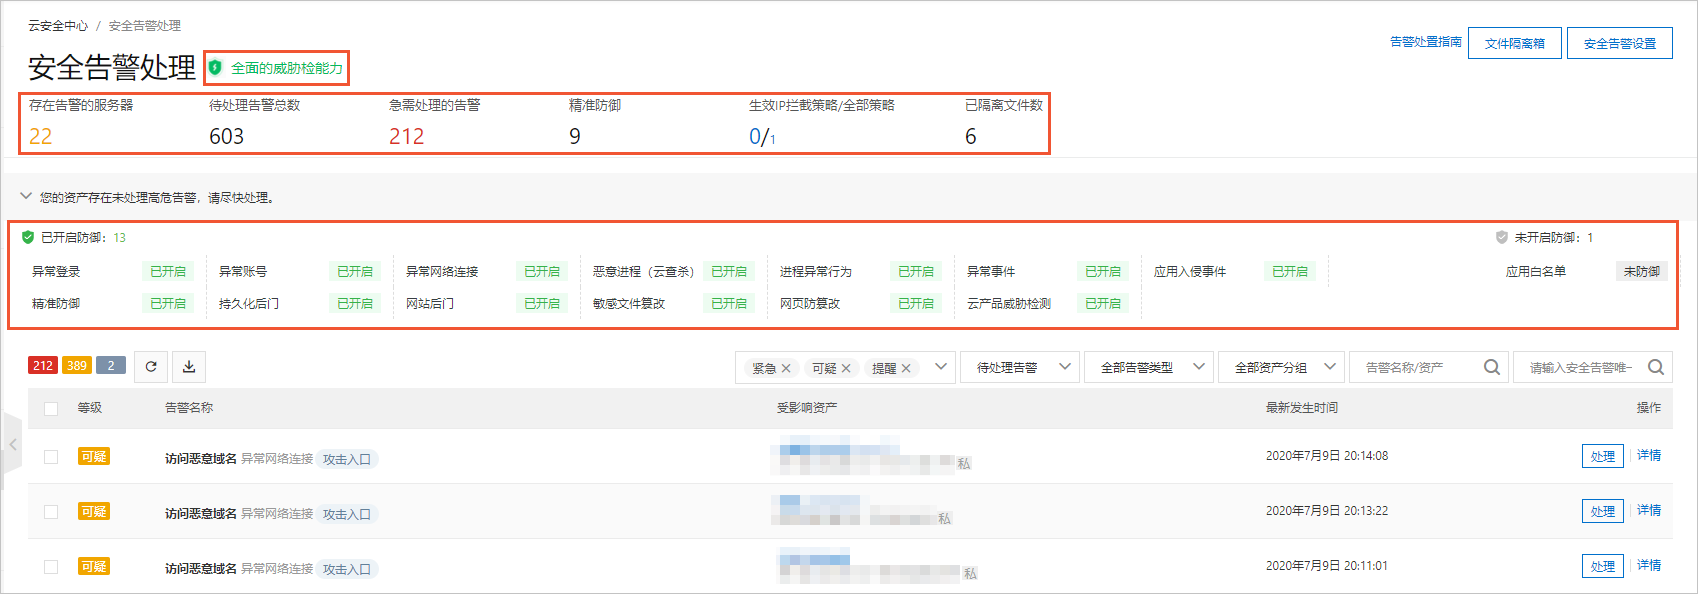Click 异常网络连接 tag in 20:11:01 row
Image resolution: width=1698 pixels, height=594 pixels.
coord(277,568)
